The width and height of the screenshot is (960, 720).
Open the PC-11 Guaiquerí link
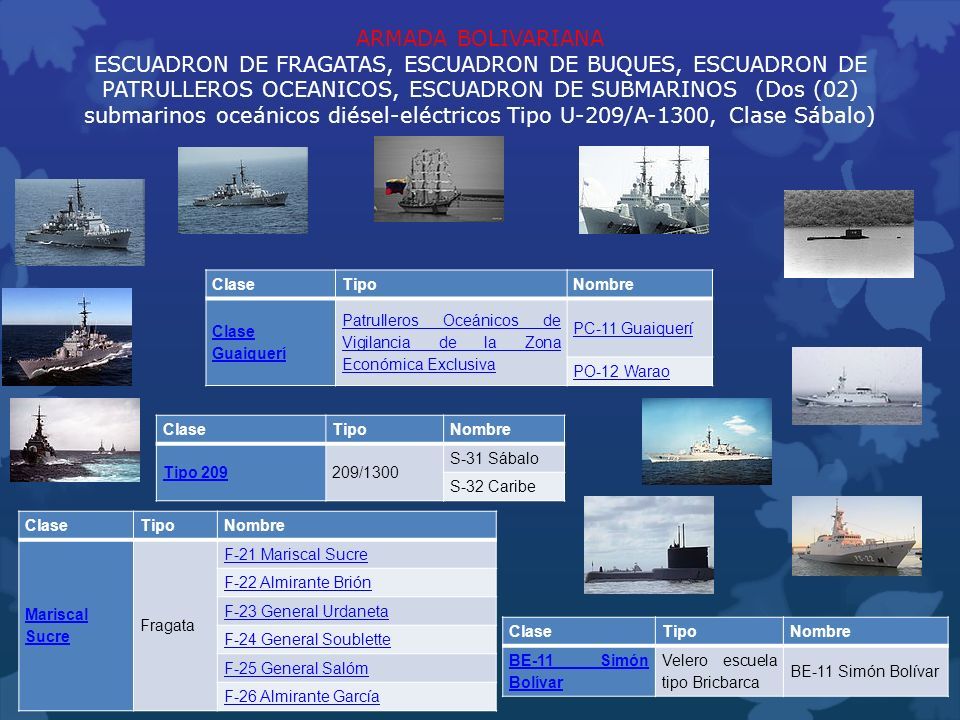coord(633,329)
